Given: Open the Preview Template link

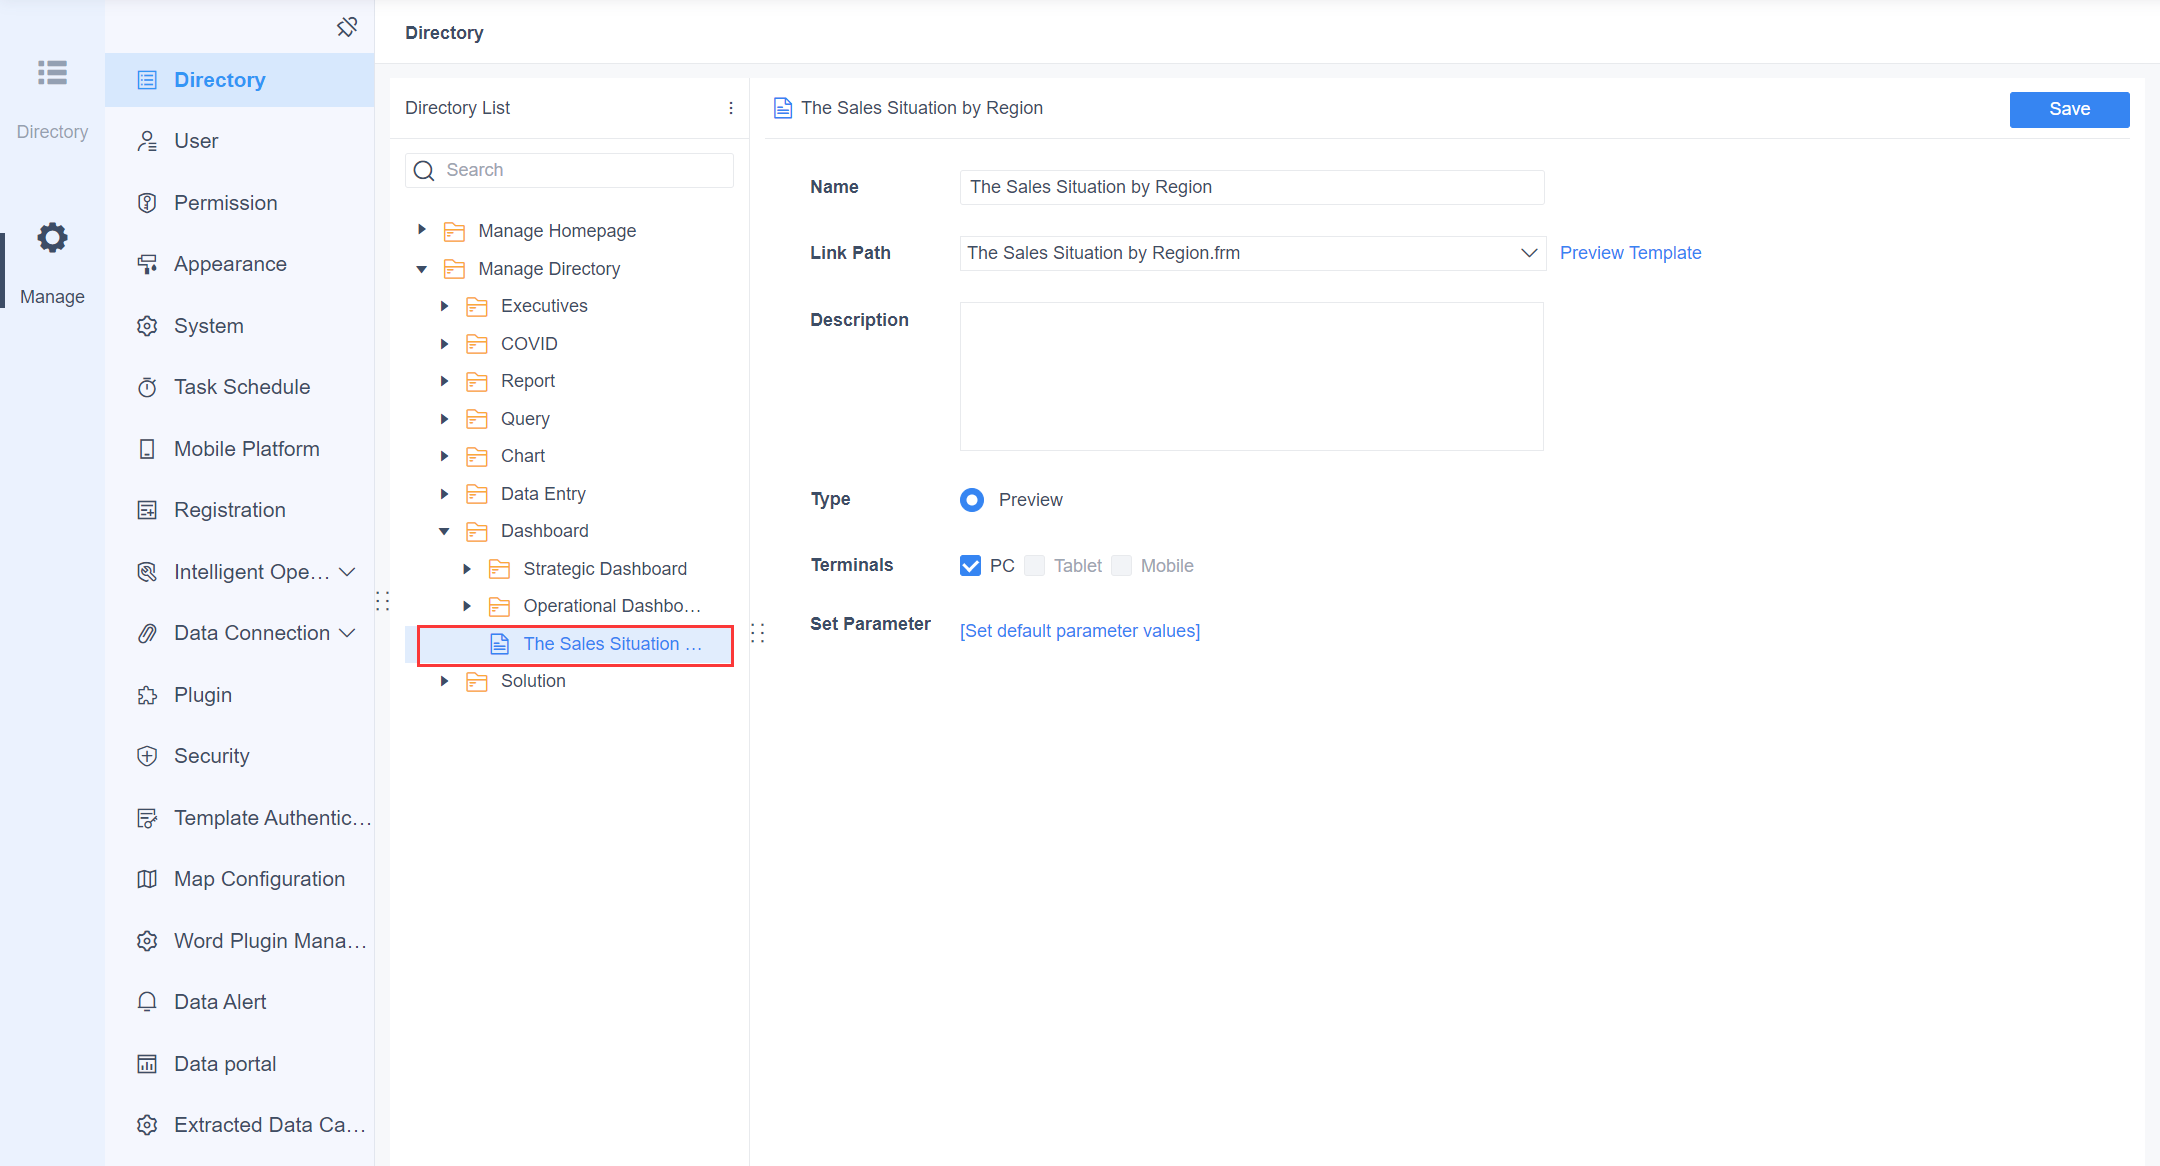Looking at the screenshot, I should tap(1630, 253).
